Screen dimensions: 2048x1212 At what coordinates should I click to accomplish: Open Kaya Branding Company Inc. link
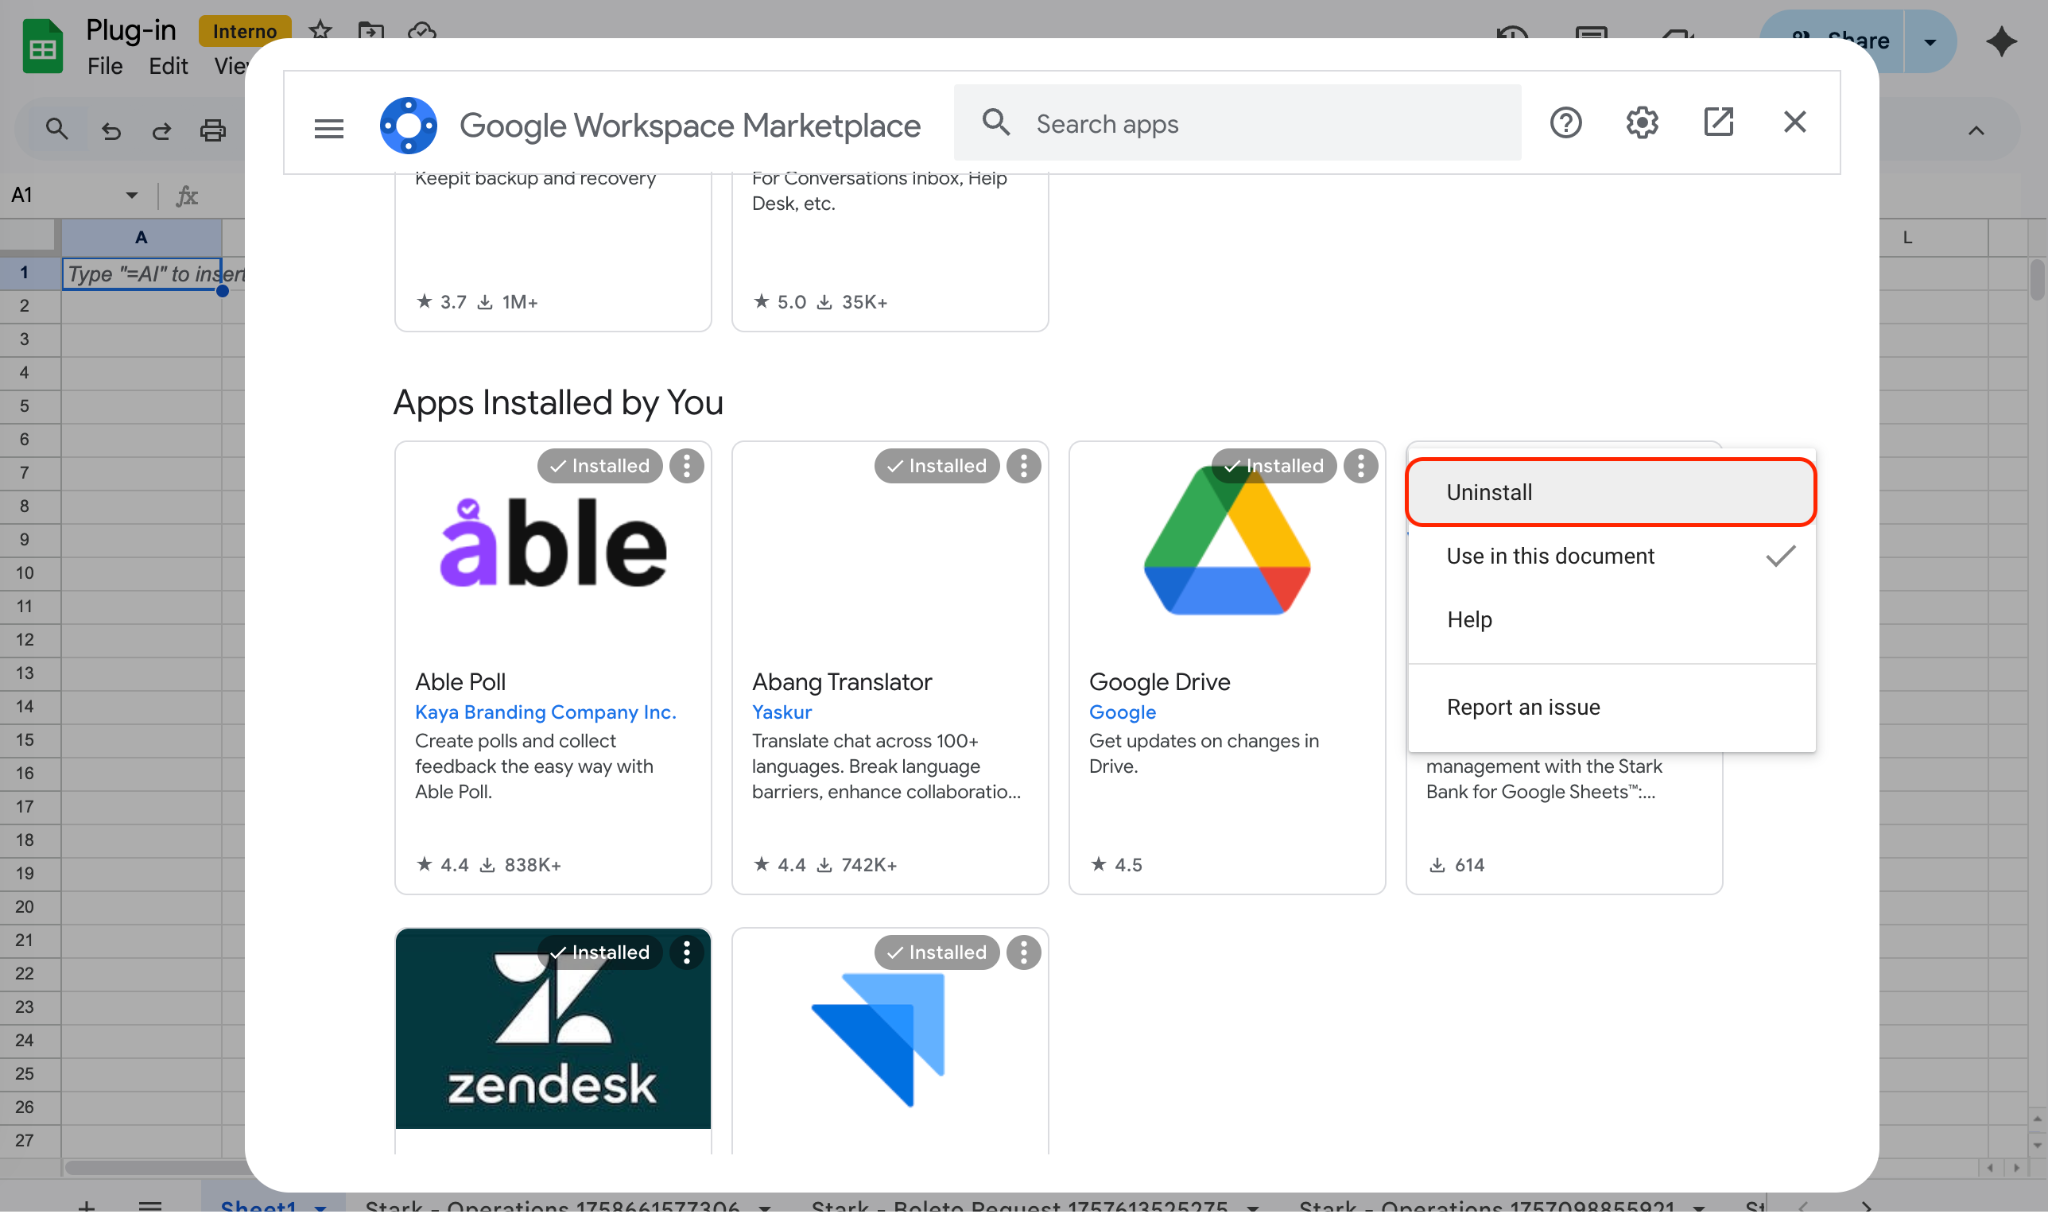point(545,712)
